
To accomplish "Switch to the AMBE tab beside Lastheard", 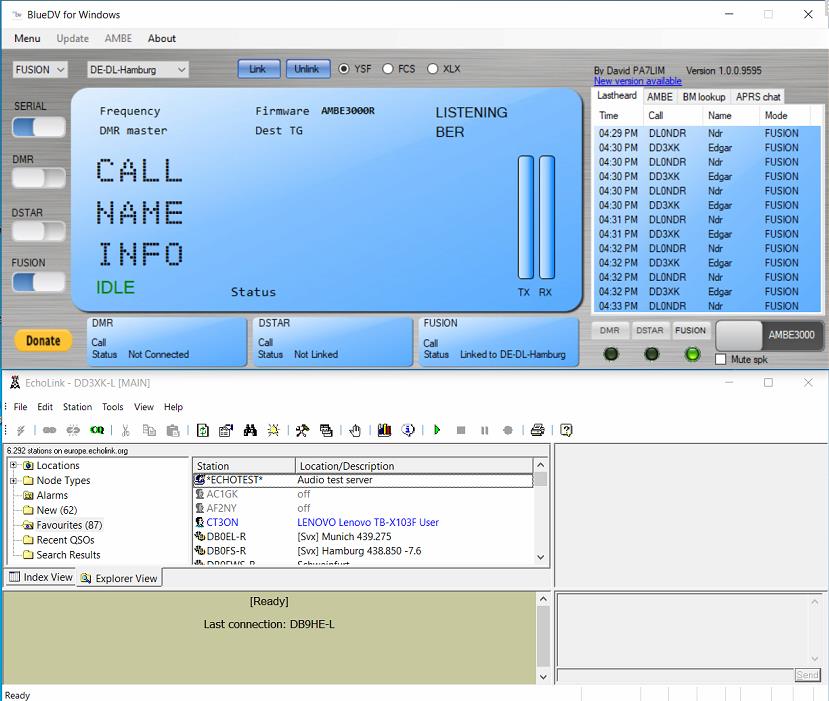I will (660, 97).
